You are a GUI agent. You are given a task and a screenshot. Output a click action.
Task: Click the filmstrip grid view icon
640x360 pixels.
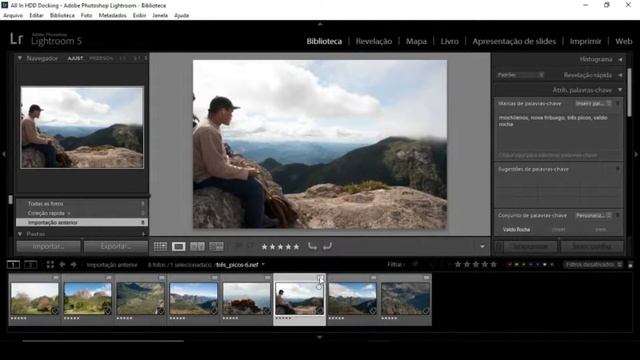[x=50, y=264]
